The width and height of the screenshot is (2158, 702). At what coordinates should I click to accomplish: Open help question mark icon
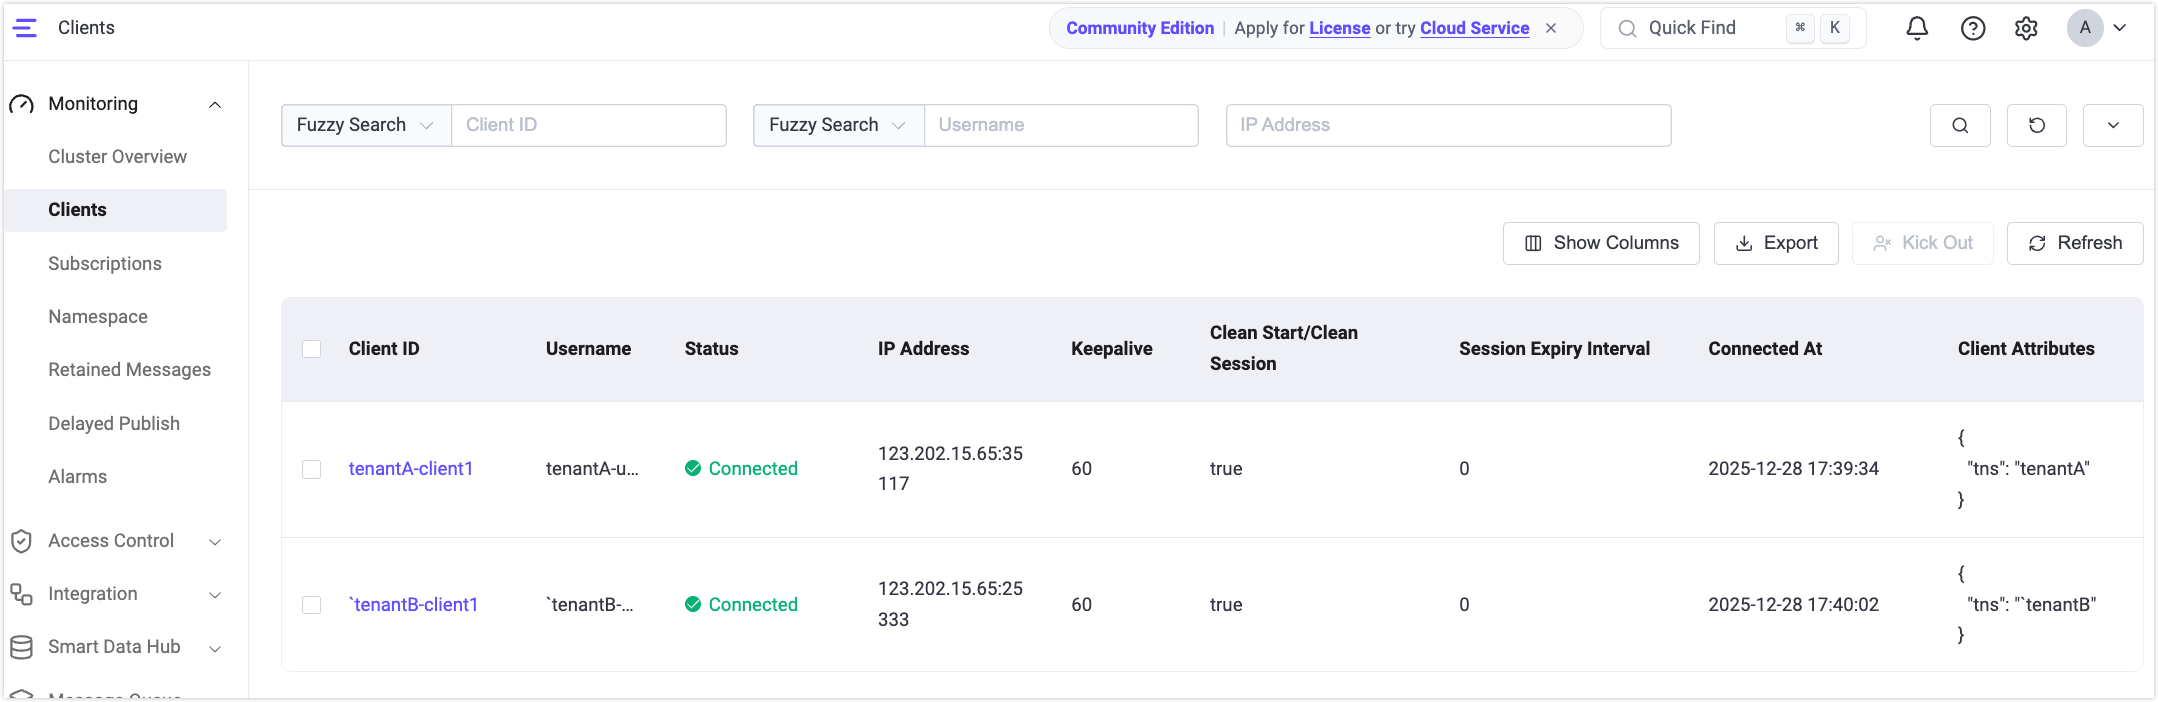tap(1973, 28)
